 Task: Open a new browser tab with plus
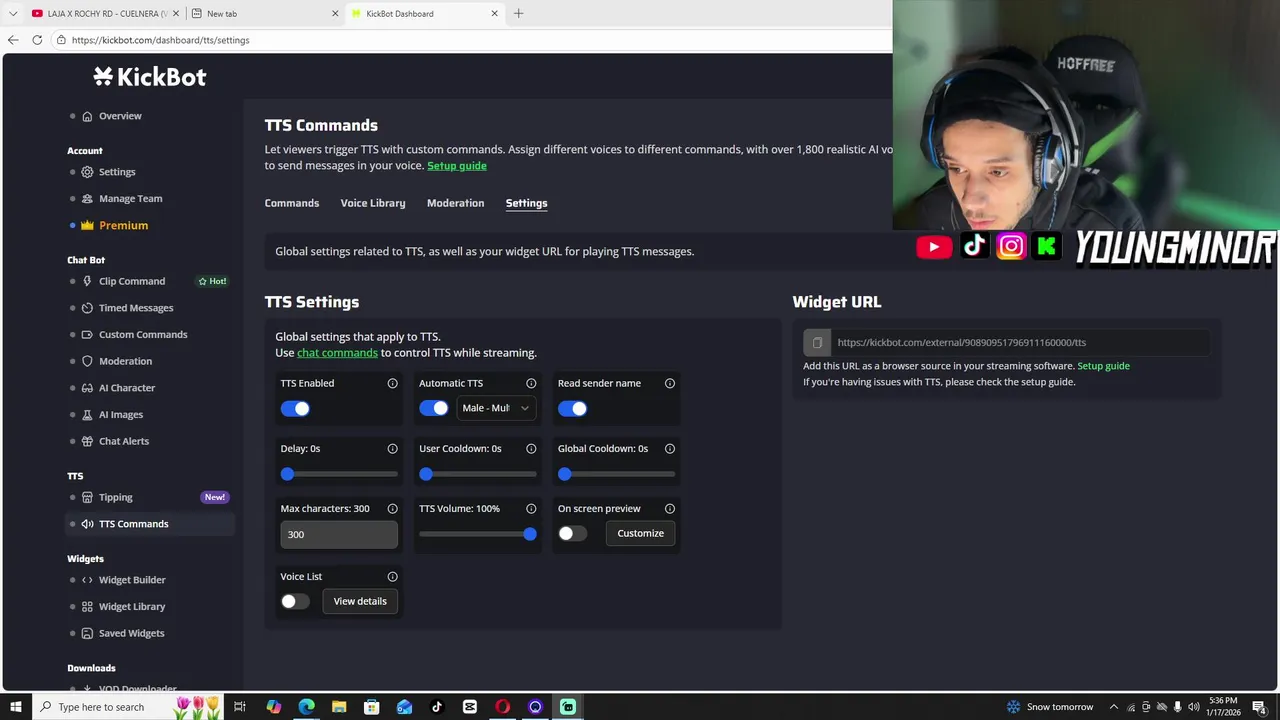coord(518,14)
